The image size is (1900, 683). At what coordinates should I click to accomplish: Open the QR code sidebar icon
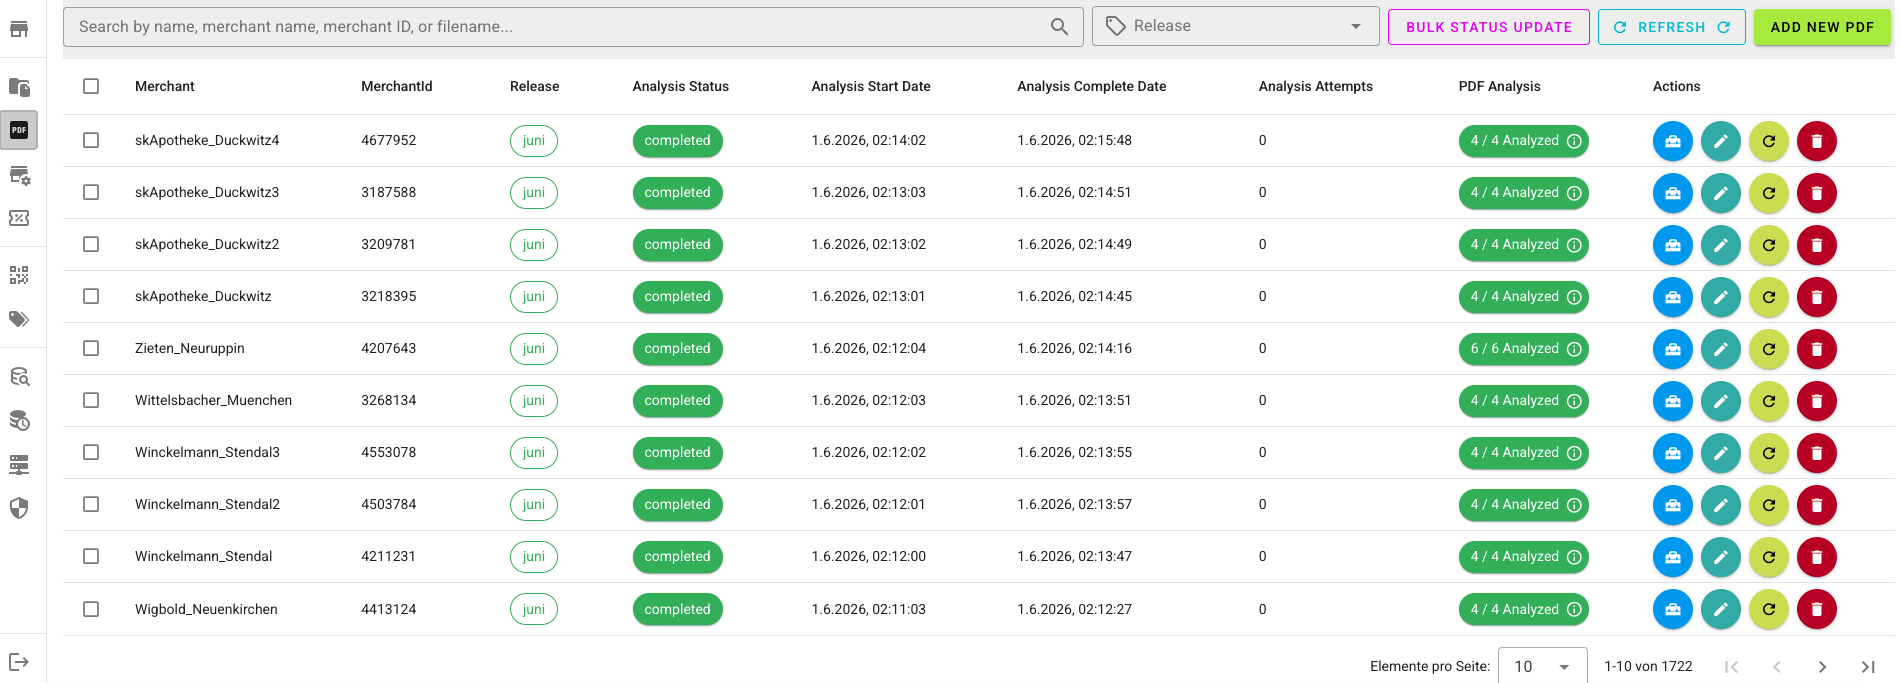pyautogui.click(x=19, y=275)
